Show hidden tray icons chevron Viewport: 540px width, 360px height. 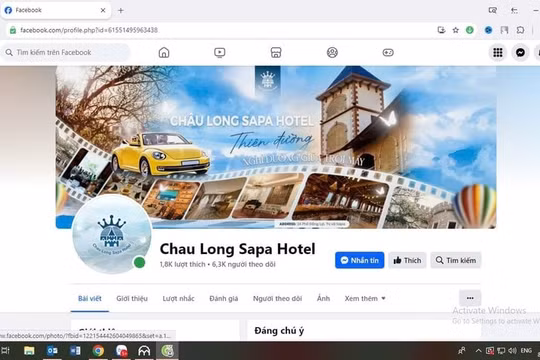point(478,351)
